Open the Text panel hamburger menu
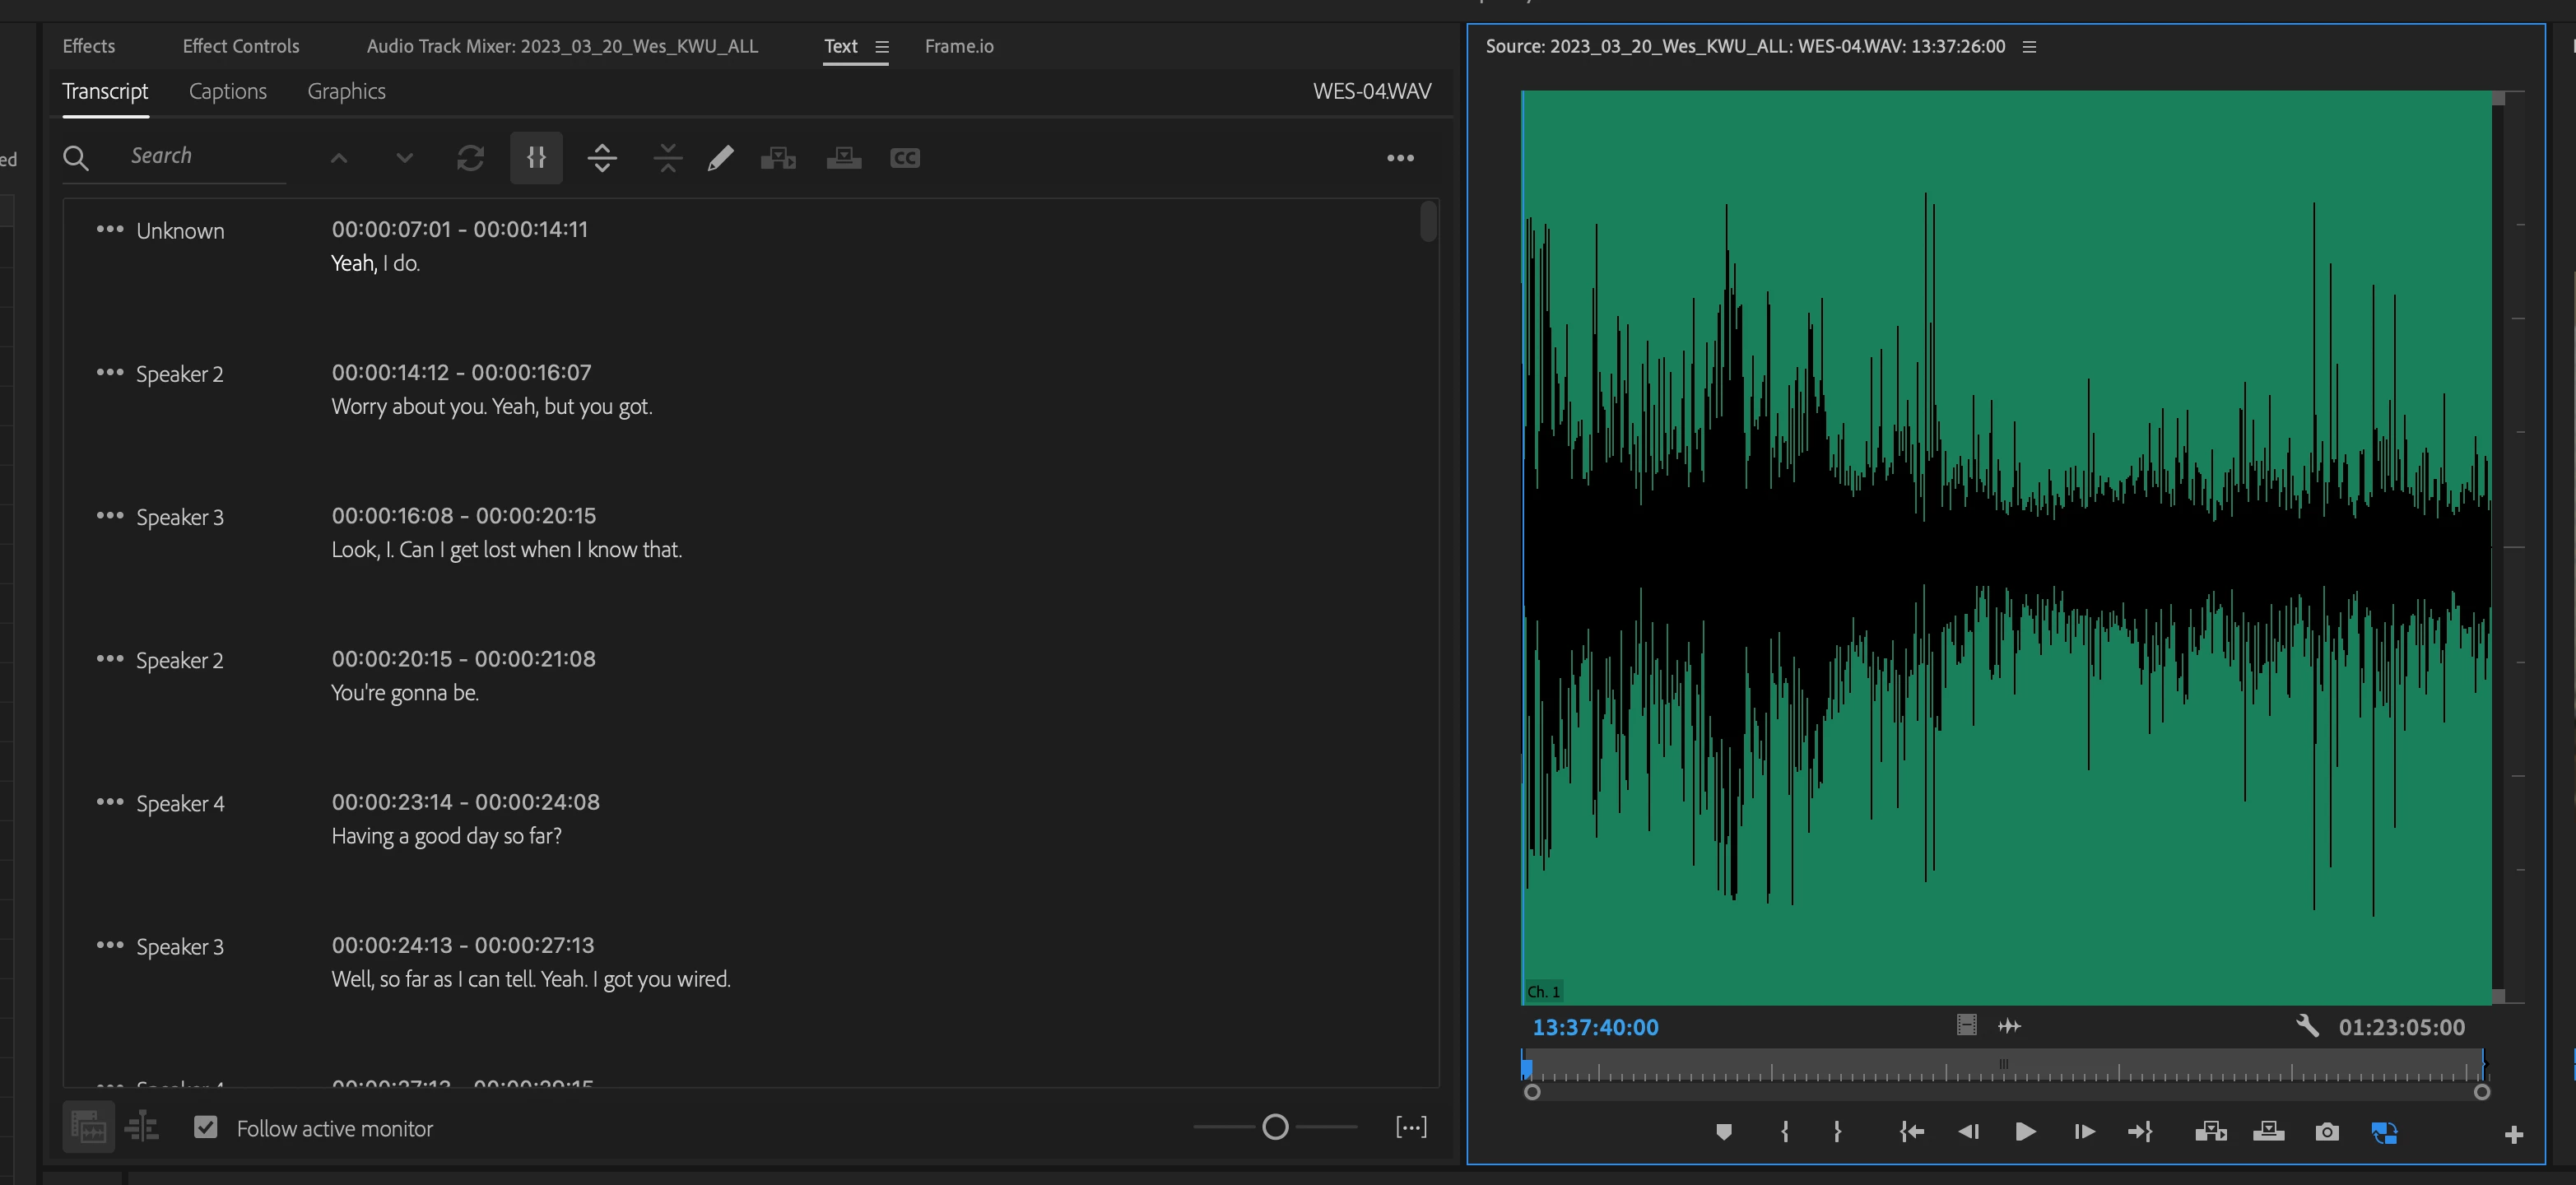The width and height of the screenshot is (2576, 1185). tap(881, 47)
